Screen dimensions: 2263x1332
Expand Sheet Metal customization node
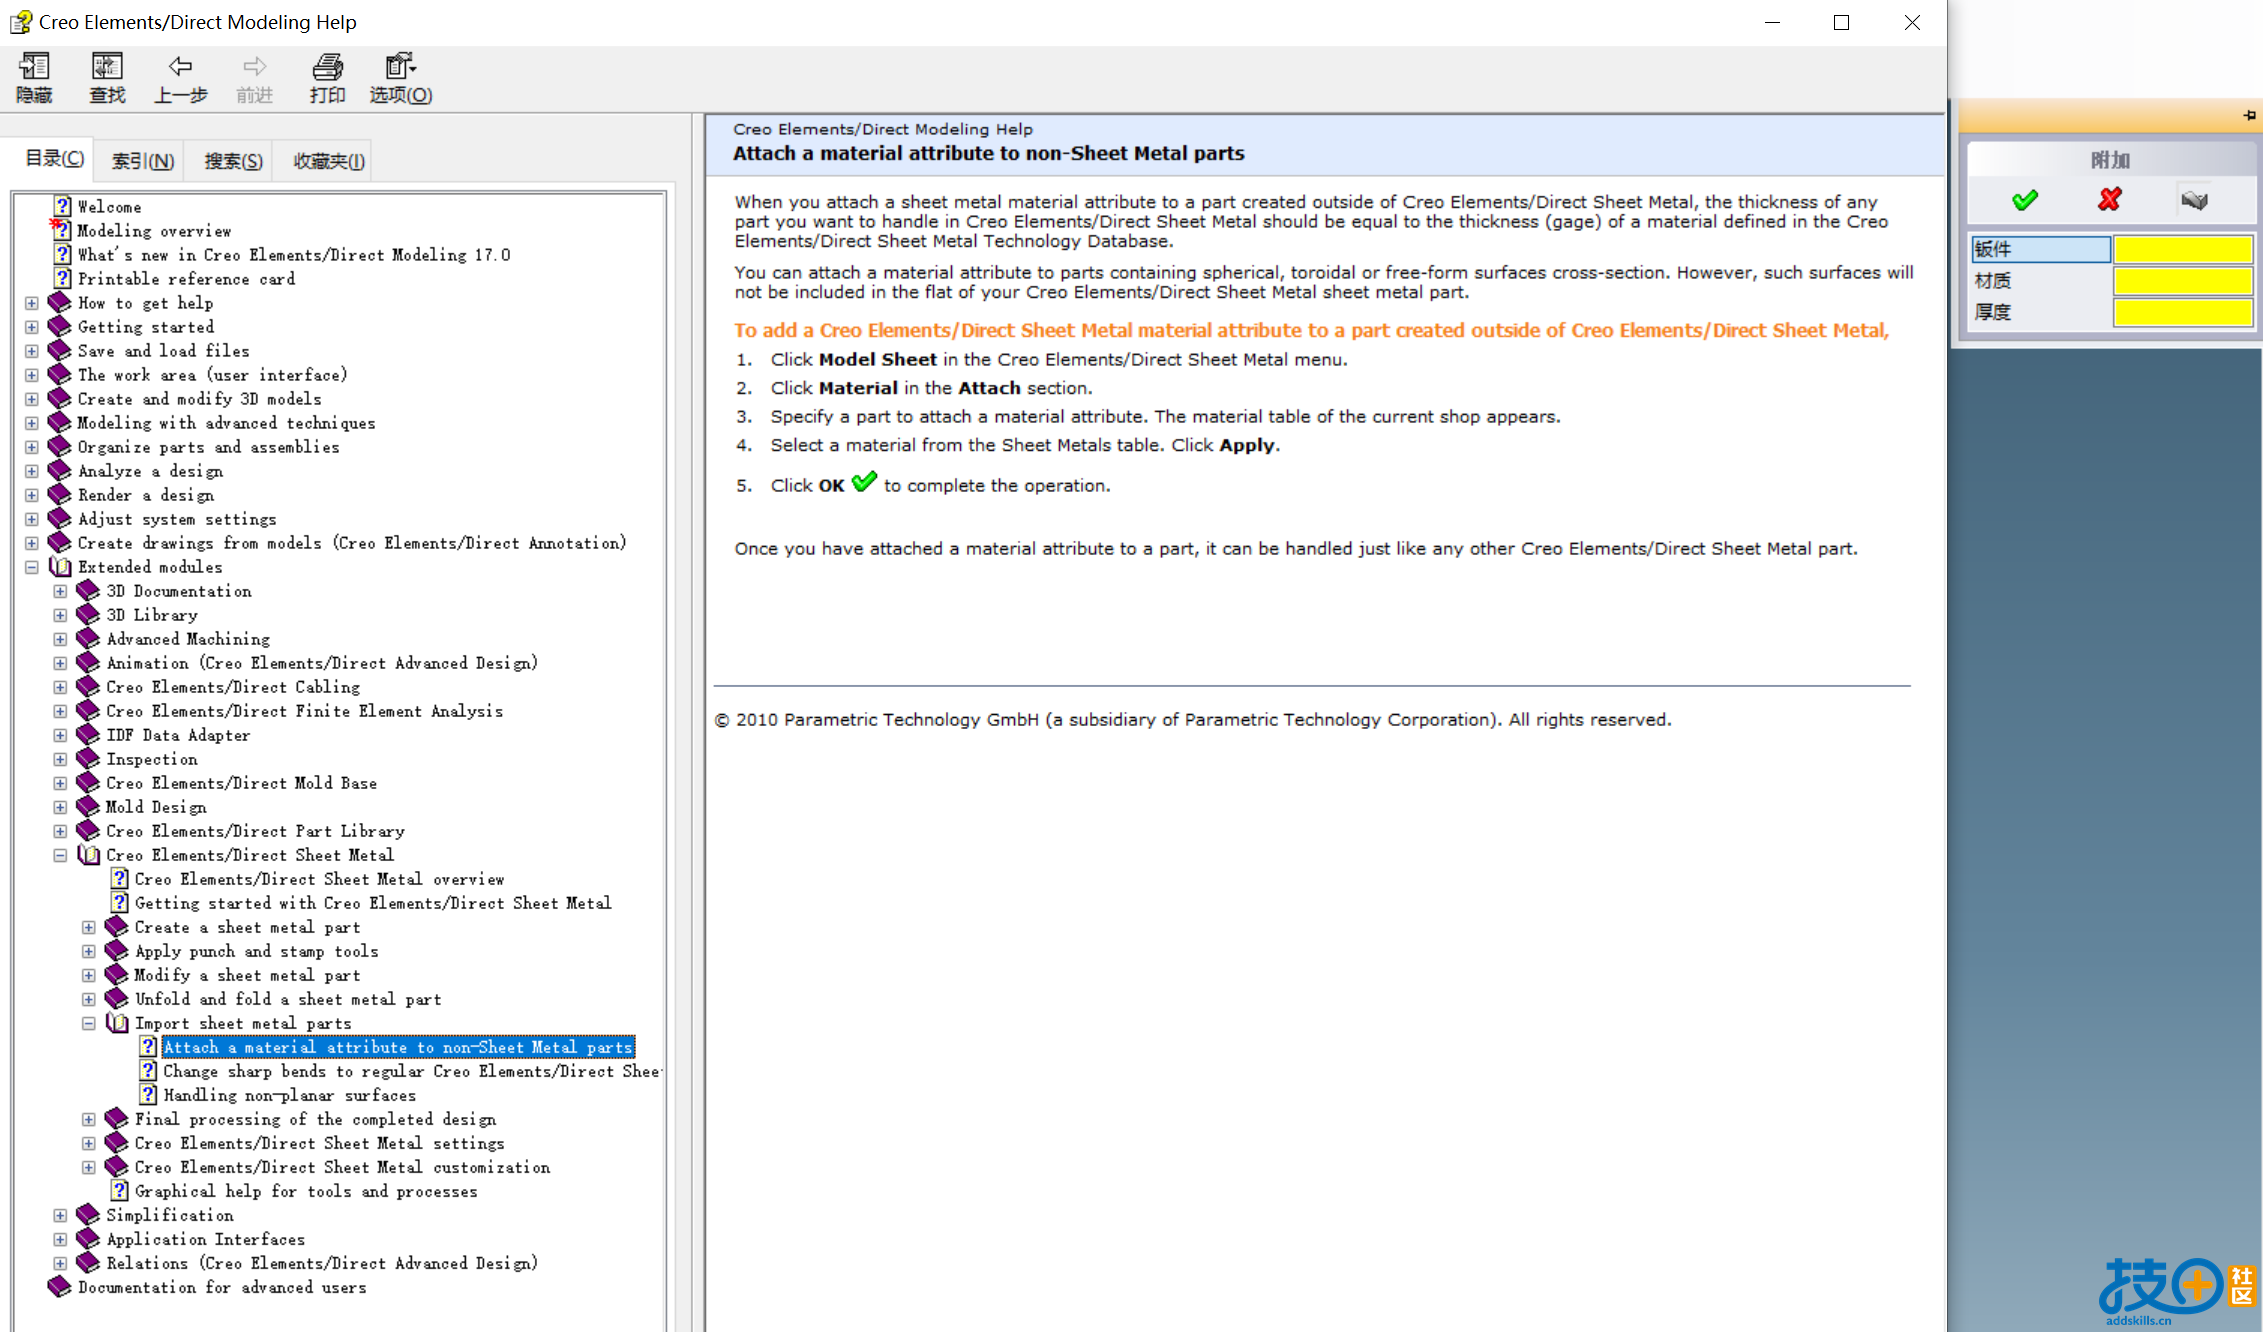pyautogui.click(x=89, y=1167)
